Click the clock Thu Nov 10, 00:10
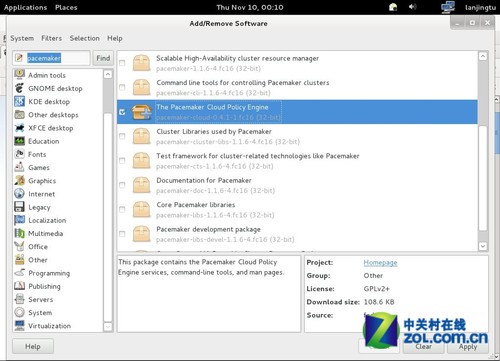 (250, 7)
